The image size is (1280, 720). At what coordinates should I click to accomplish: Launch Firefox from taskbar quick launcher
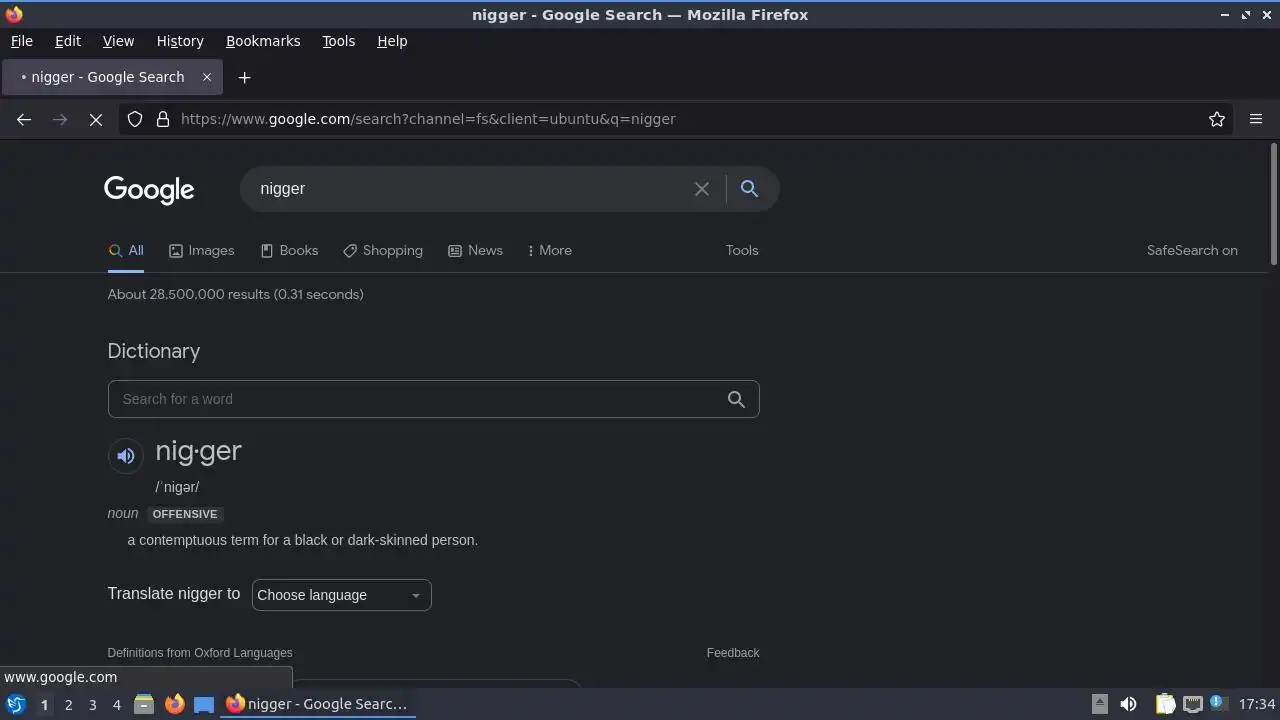[174, 704]
